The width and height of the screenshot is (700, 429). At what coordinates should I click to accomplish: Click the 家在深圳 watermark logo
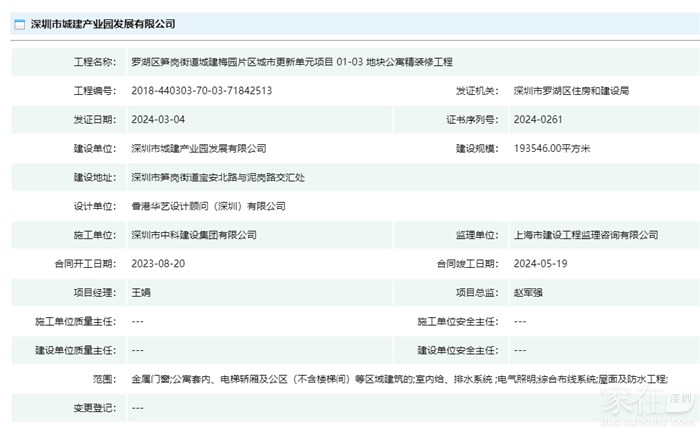pos(648,401)
